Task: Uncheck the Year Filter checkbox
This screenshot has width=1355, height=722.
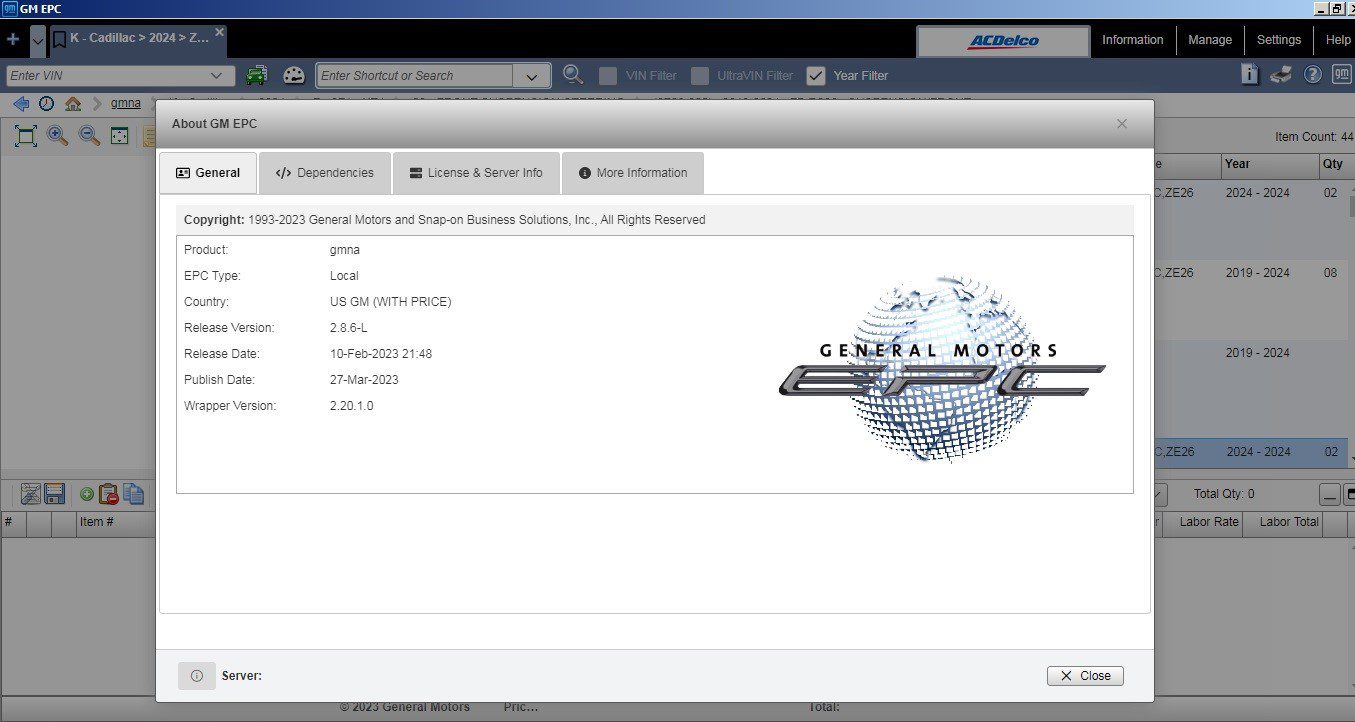Action: [x=816, y=75]
